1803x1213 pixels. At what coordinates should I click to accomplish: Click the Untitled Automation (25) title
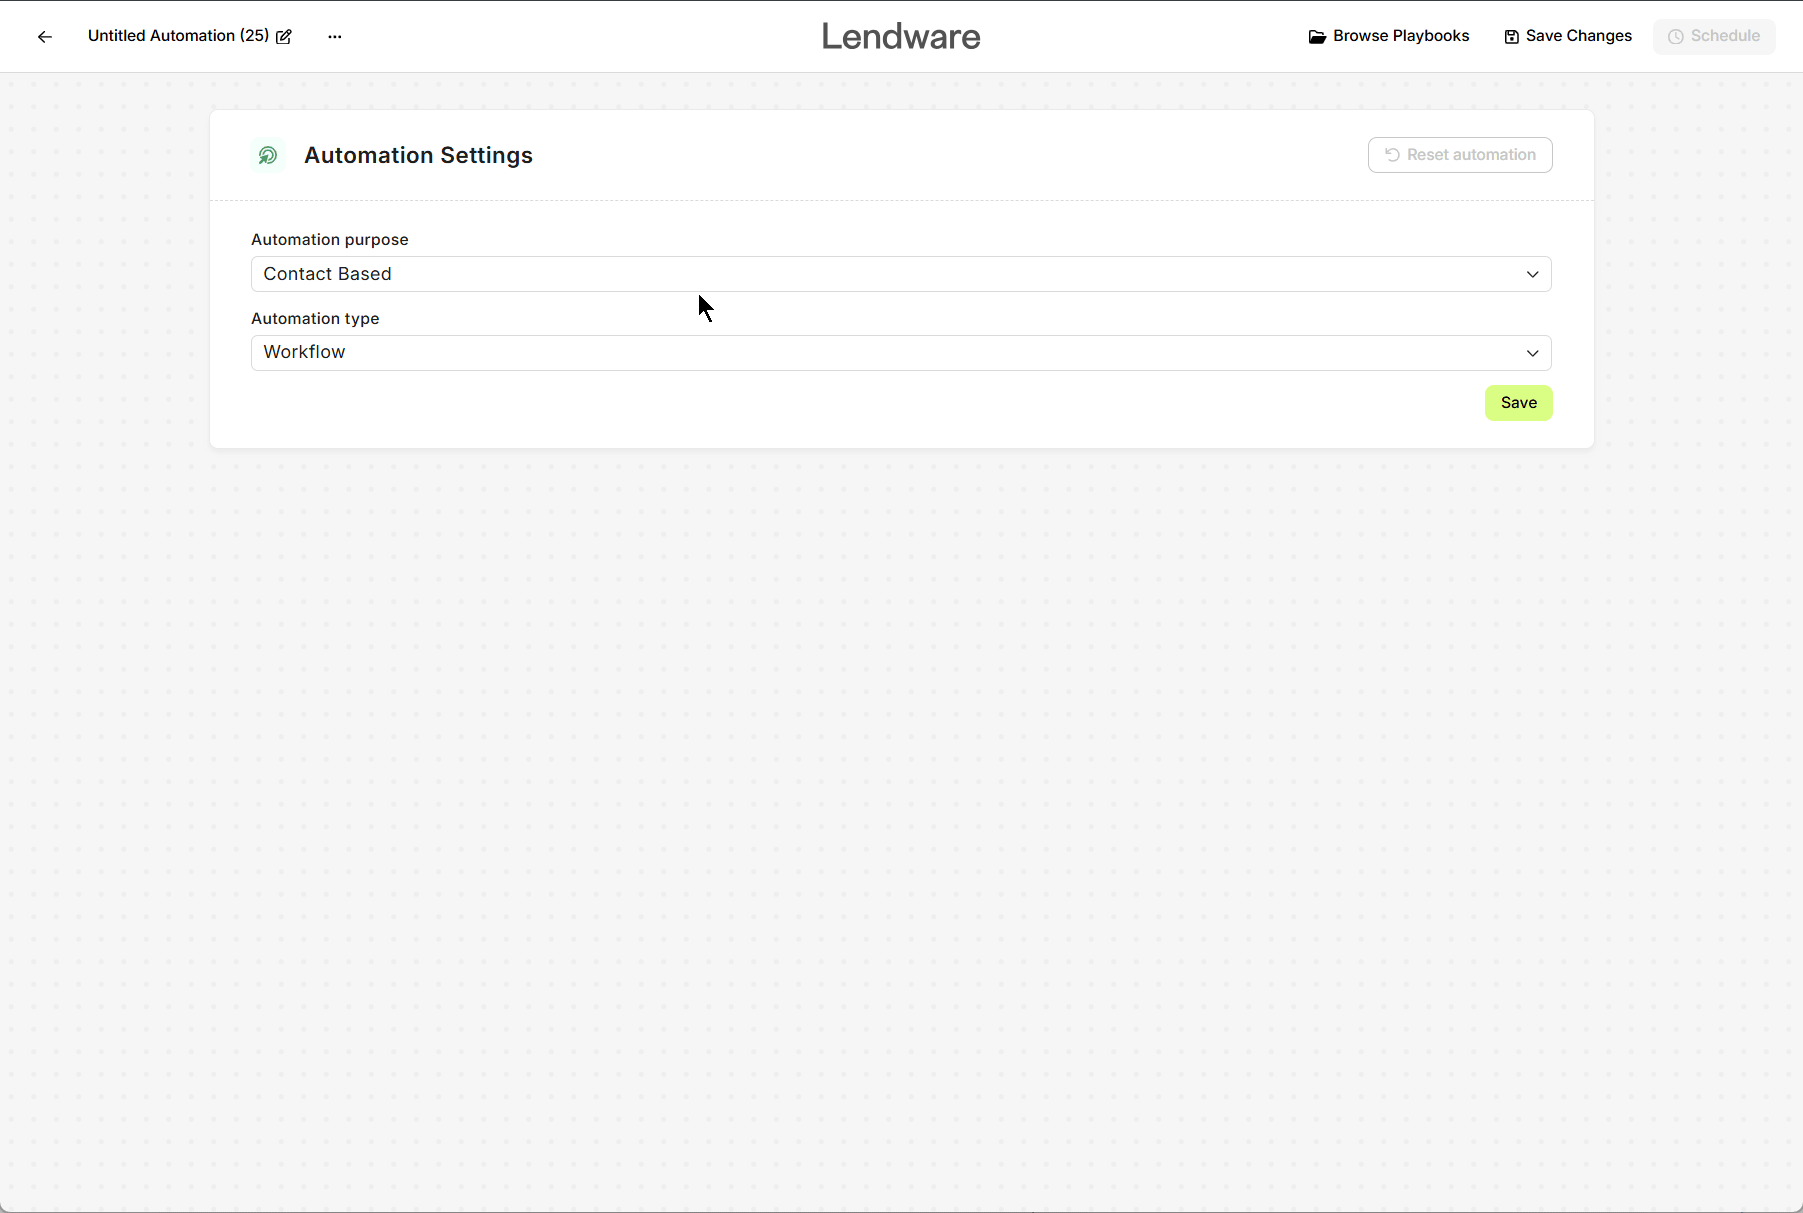pyautogui.click(x=178, y=36)
